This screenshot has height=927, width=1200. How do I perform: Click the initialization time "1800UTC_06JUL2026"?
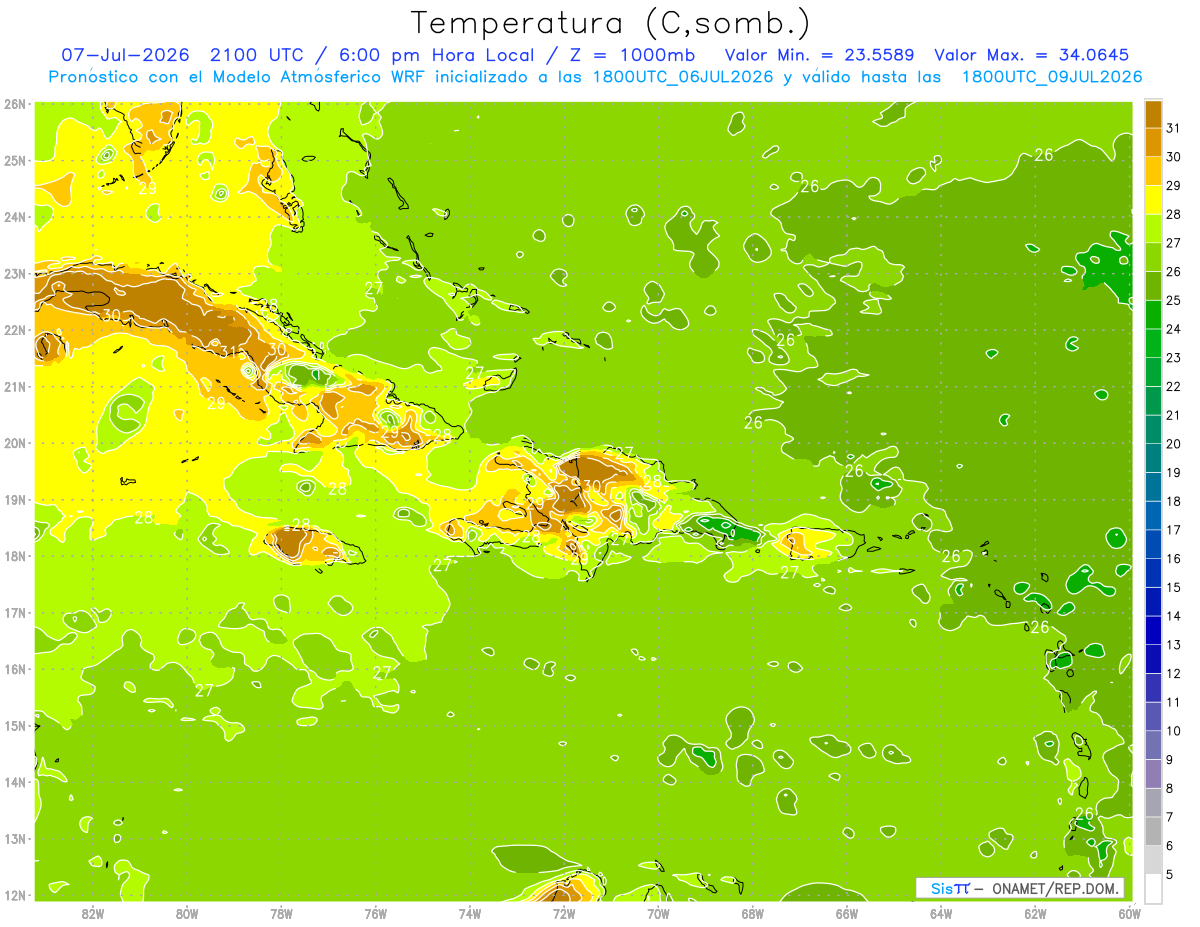tap(683, 77)
